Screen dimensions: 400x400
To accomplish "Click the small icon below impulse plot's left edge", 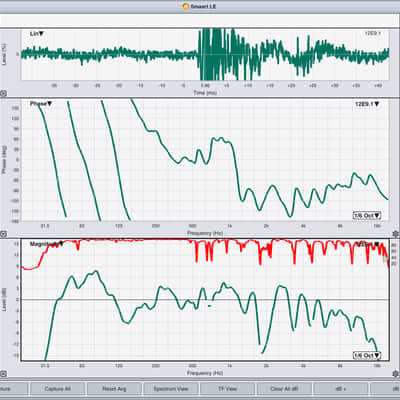I will (3, 94).
